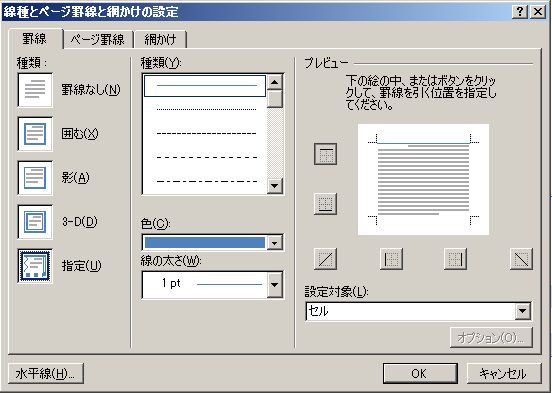Screen dimensions: 552x393
Task: Click the 1 pt line width box
Action: click(205, 285)
